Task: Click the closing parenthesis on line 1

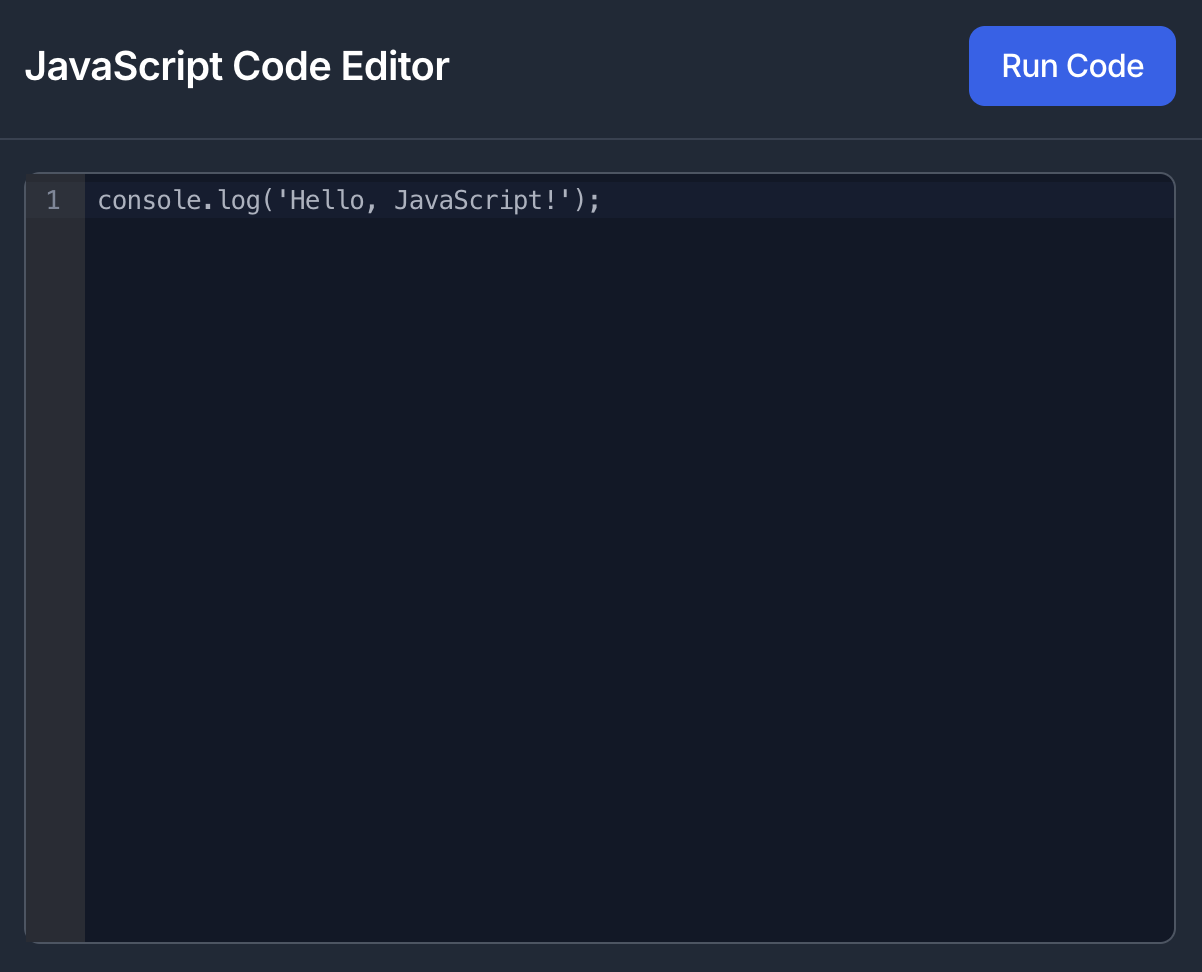Action: coord(578,200)
